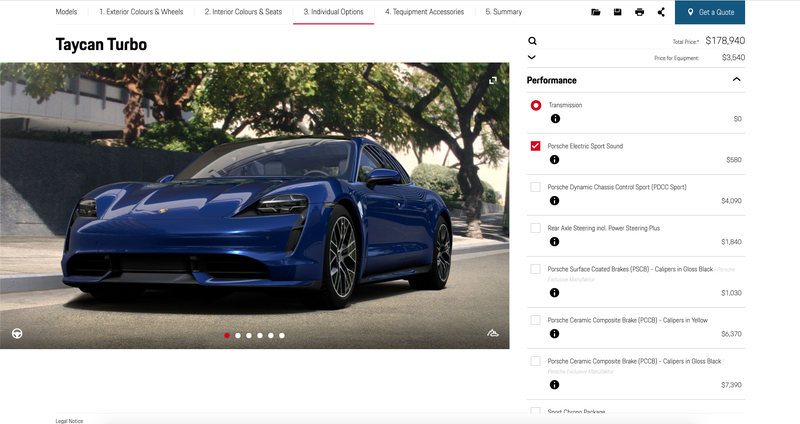Click the $4,090 PDCC Sport price
This screenshot has height=424, width=800.
(x=731, y=201)
